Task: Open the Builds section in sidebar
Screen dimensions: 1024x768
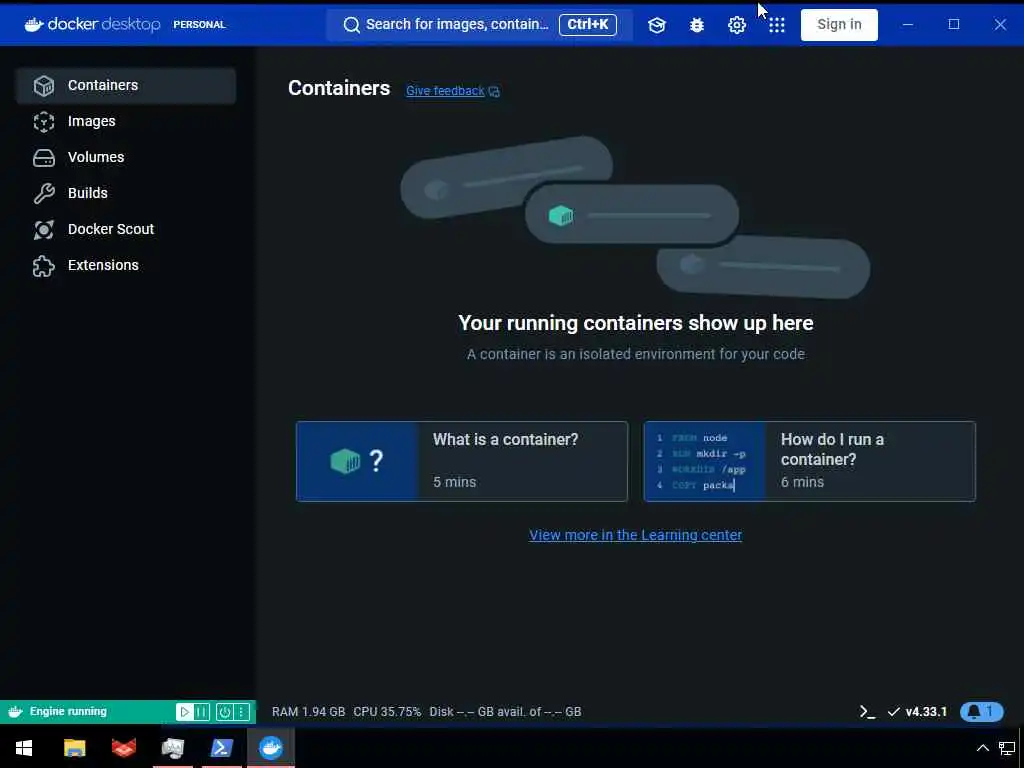Action: (126, 193)
